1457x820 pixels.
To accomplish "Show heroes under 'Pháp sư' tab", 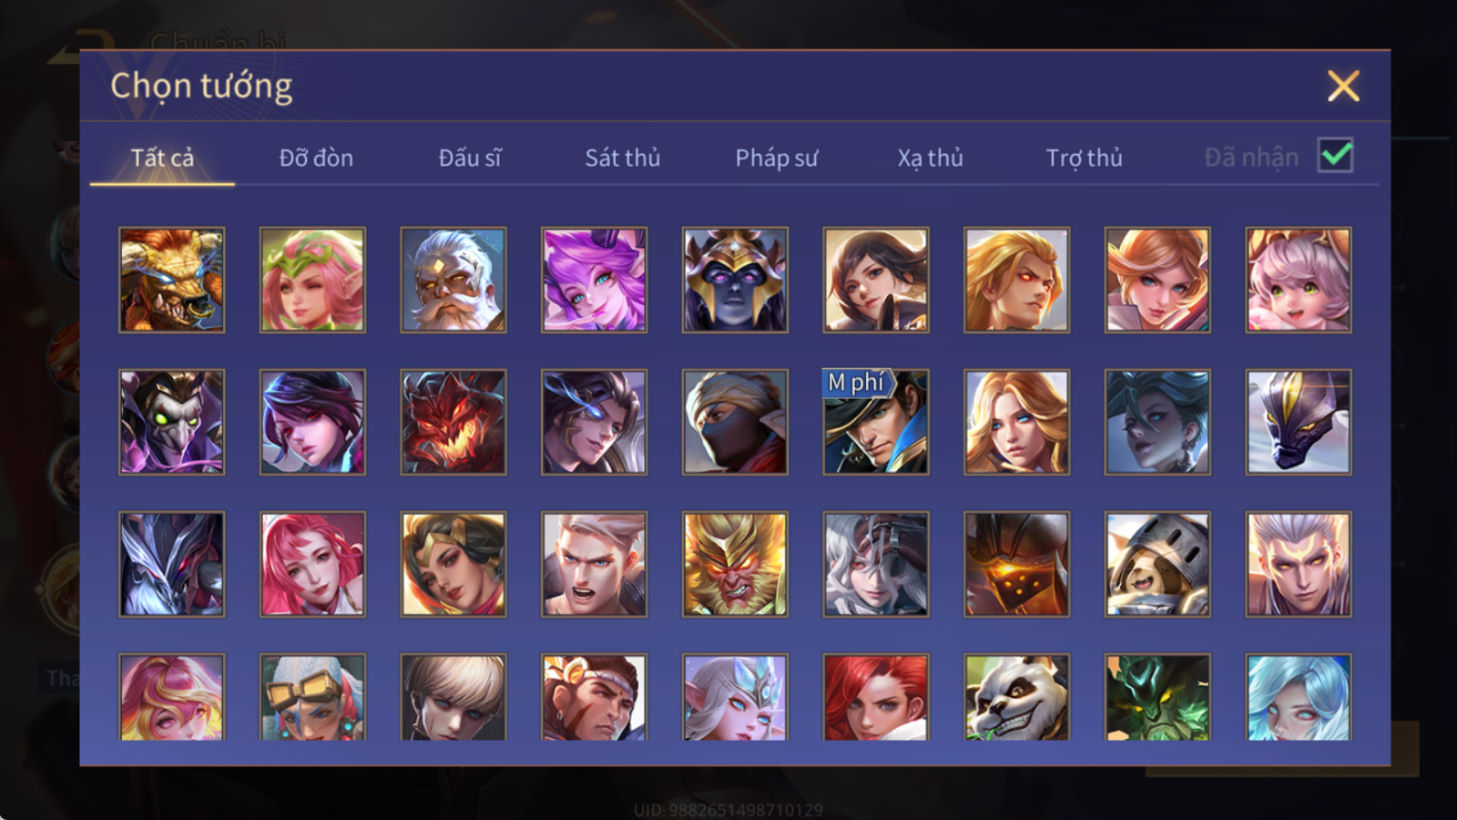I will click(777, 158).
